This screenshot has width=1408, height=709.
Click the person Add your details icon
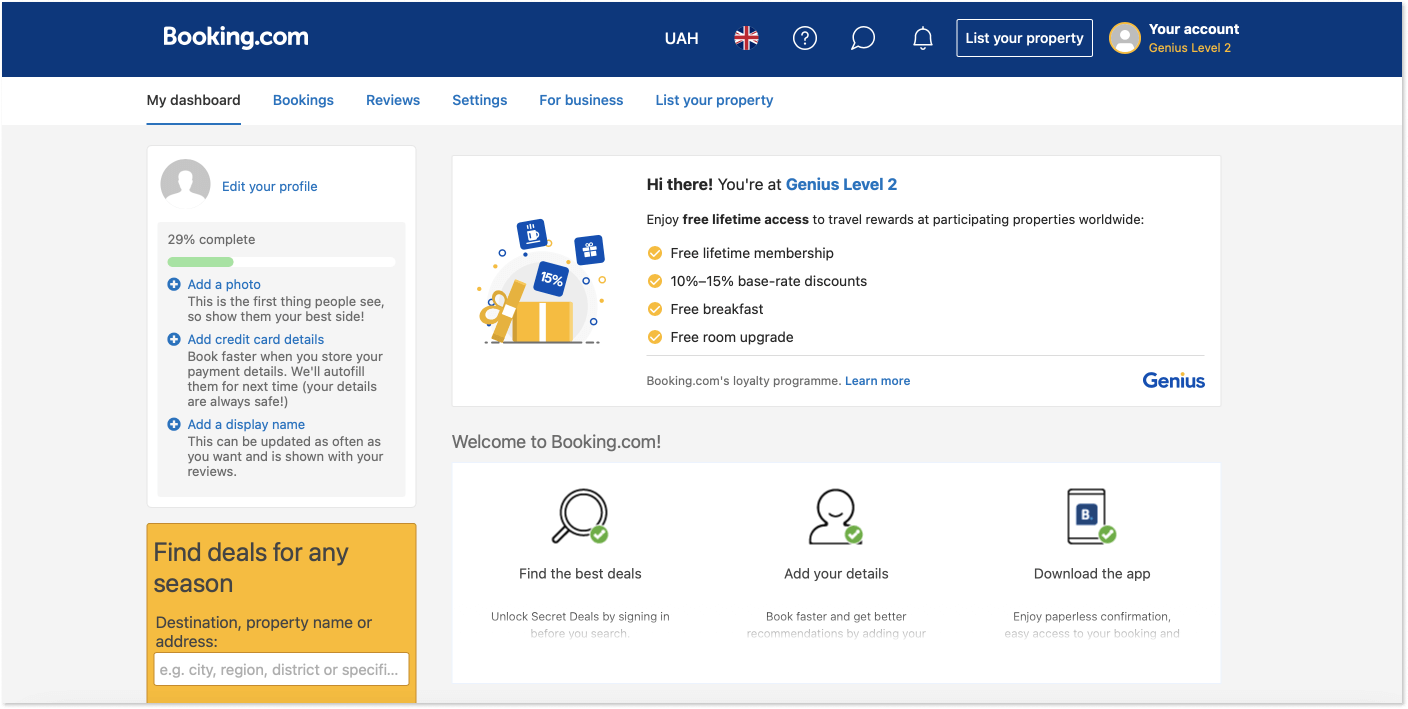pos(836,516)
